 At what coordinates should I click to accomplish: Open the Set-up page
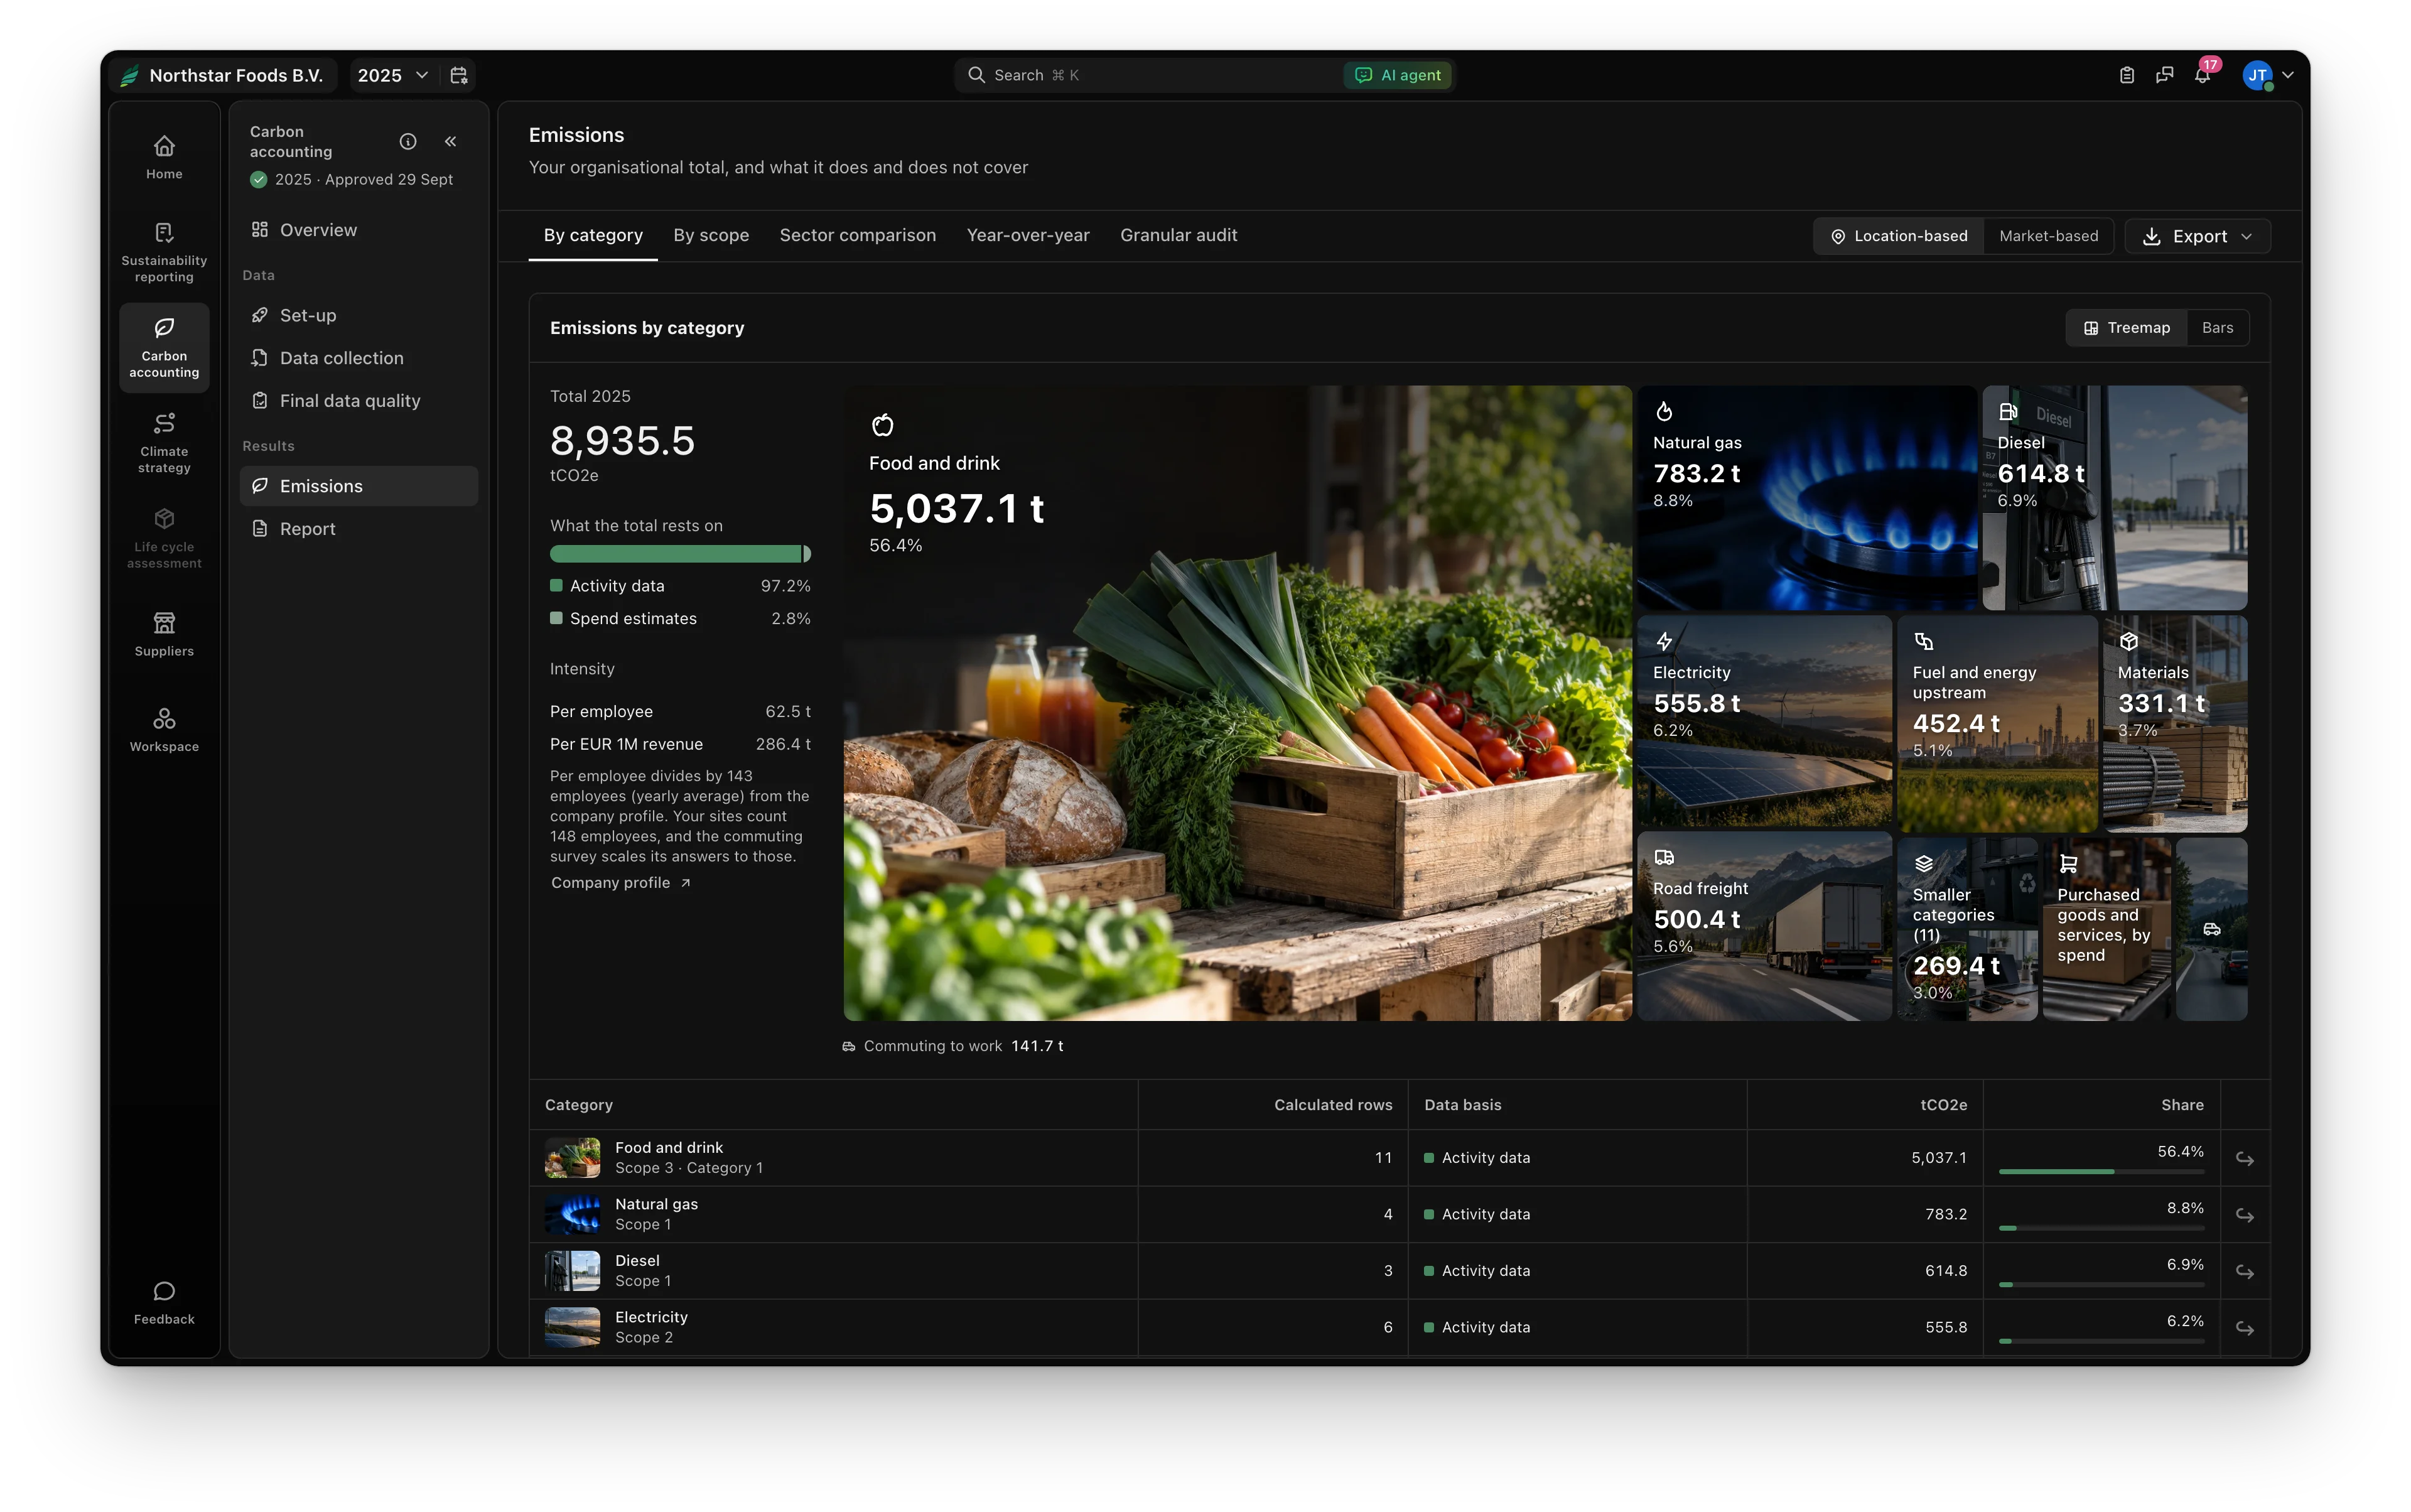click(x=358, y=315)
